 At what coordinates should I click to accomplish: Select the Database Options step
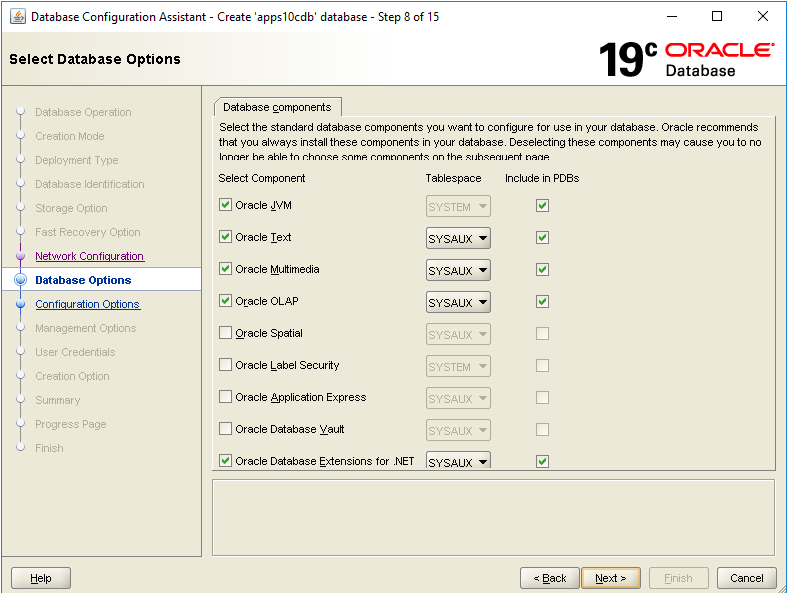pyautogui.click(x=83, y=280)
